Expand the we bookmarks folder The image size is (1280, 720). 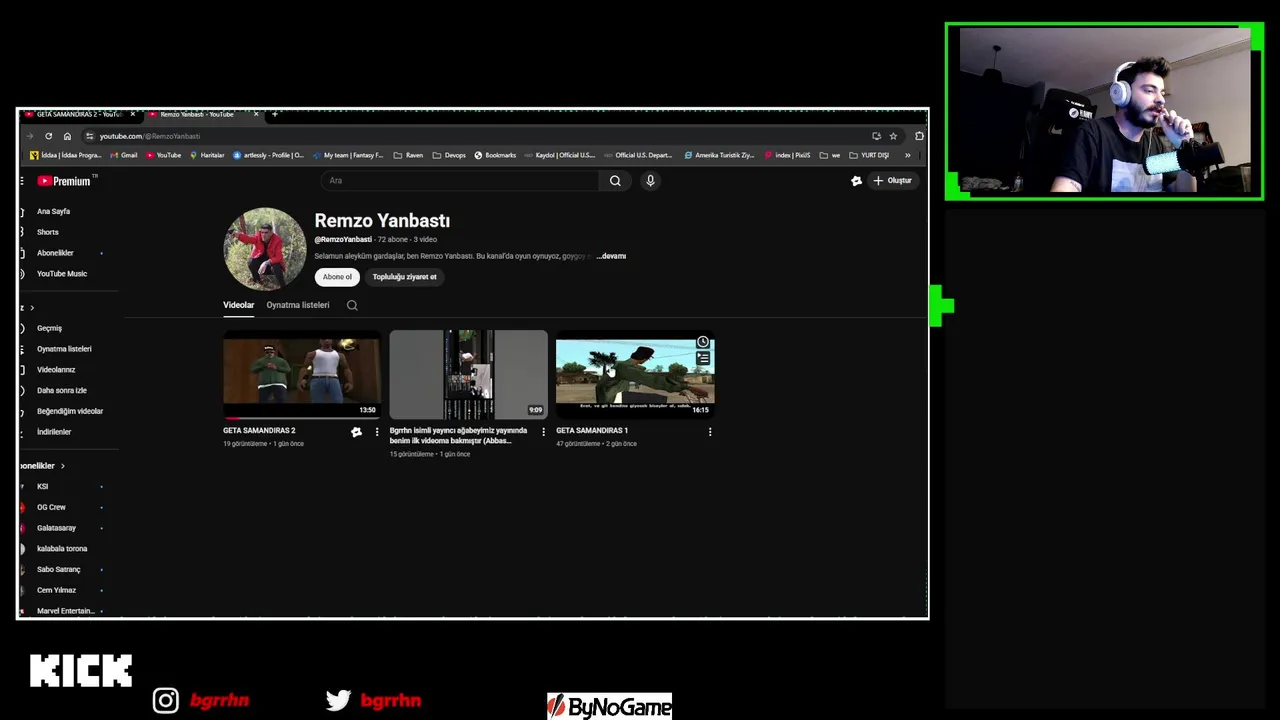pyautogui.click(x=829, y=155)
